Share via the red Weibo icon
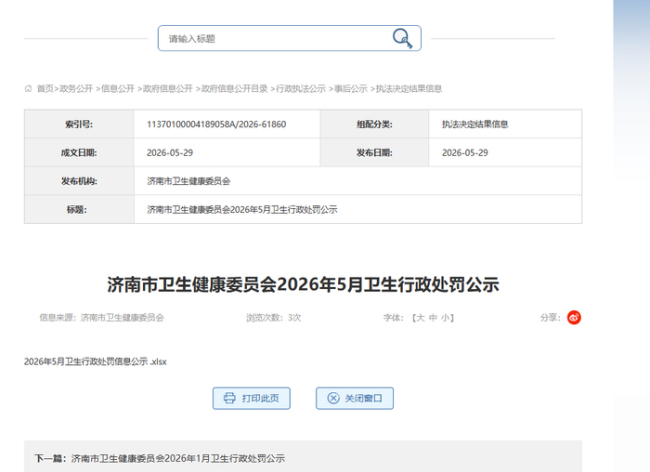 pyautogui.click(x=574, y=317)
